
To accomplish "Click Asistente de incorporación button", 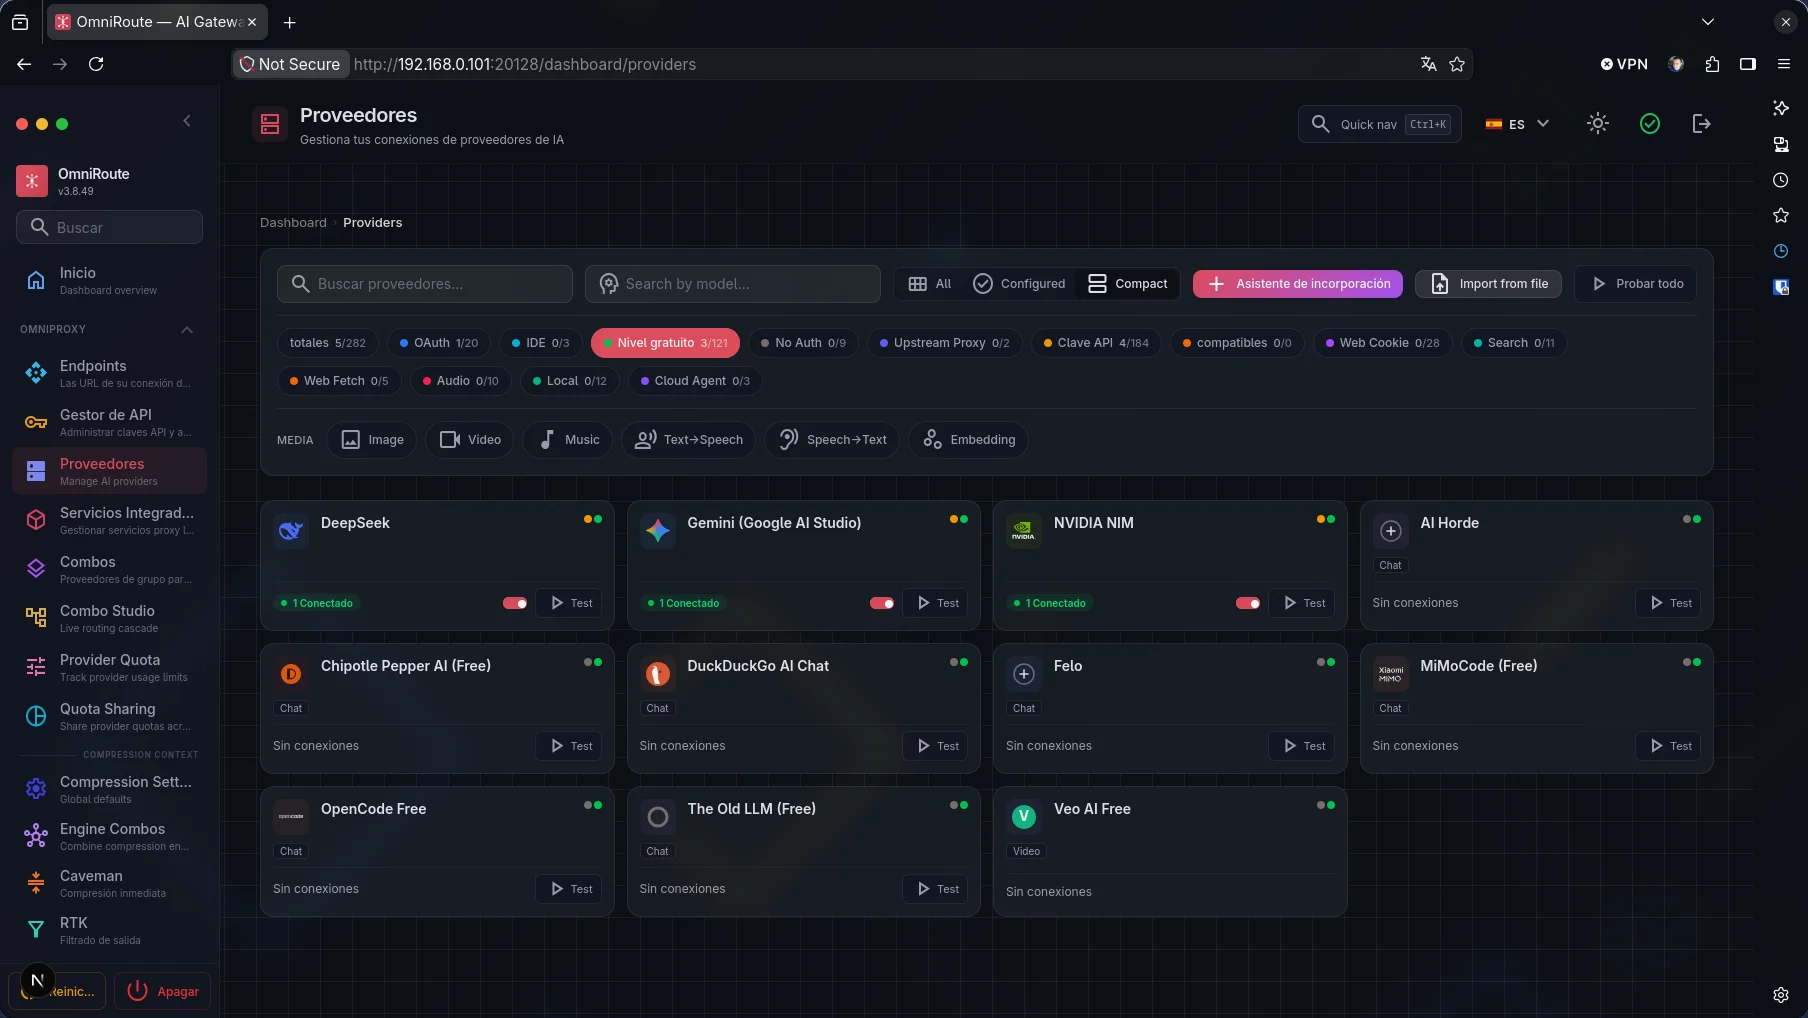I will (x=1297, y=284).
